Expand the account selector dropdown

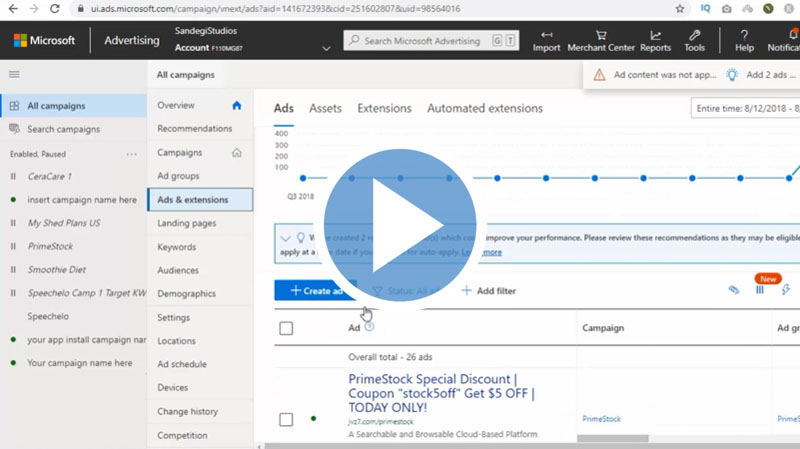pyautogui.click(x=326, y=48)
